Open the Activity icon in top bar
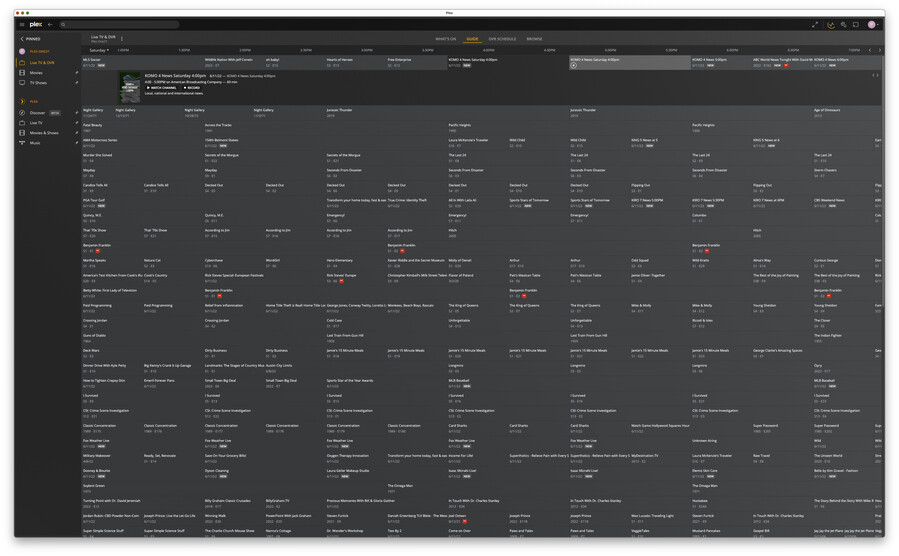This screenshot has height=556, width=899. click(x=830, y=25)
